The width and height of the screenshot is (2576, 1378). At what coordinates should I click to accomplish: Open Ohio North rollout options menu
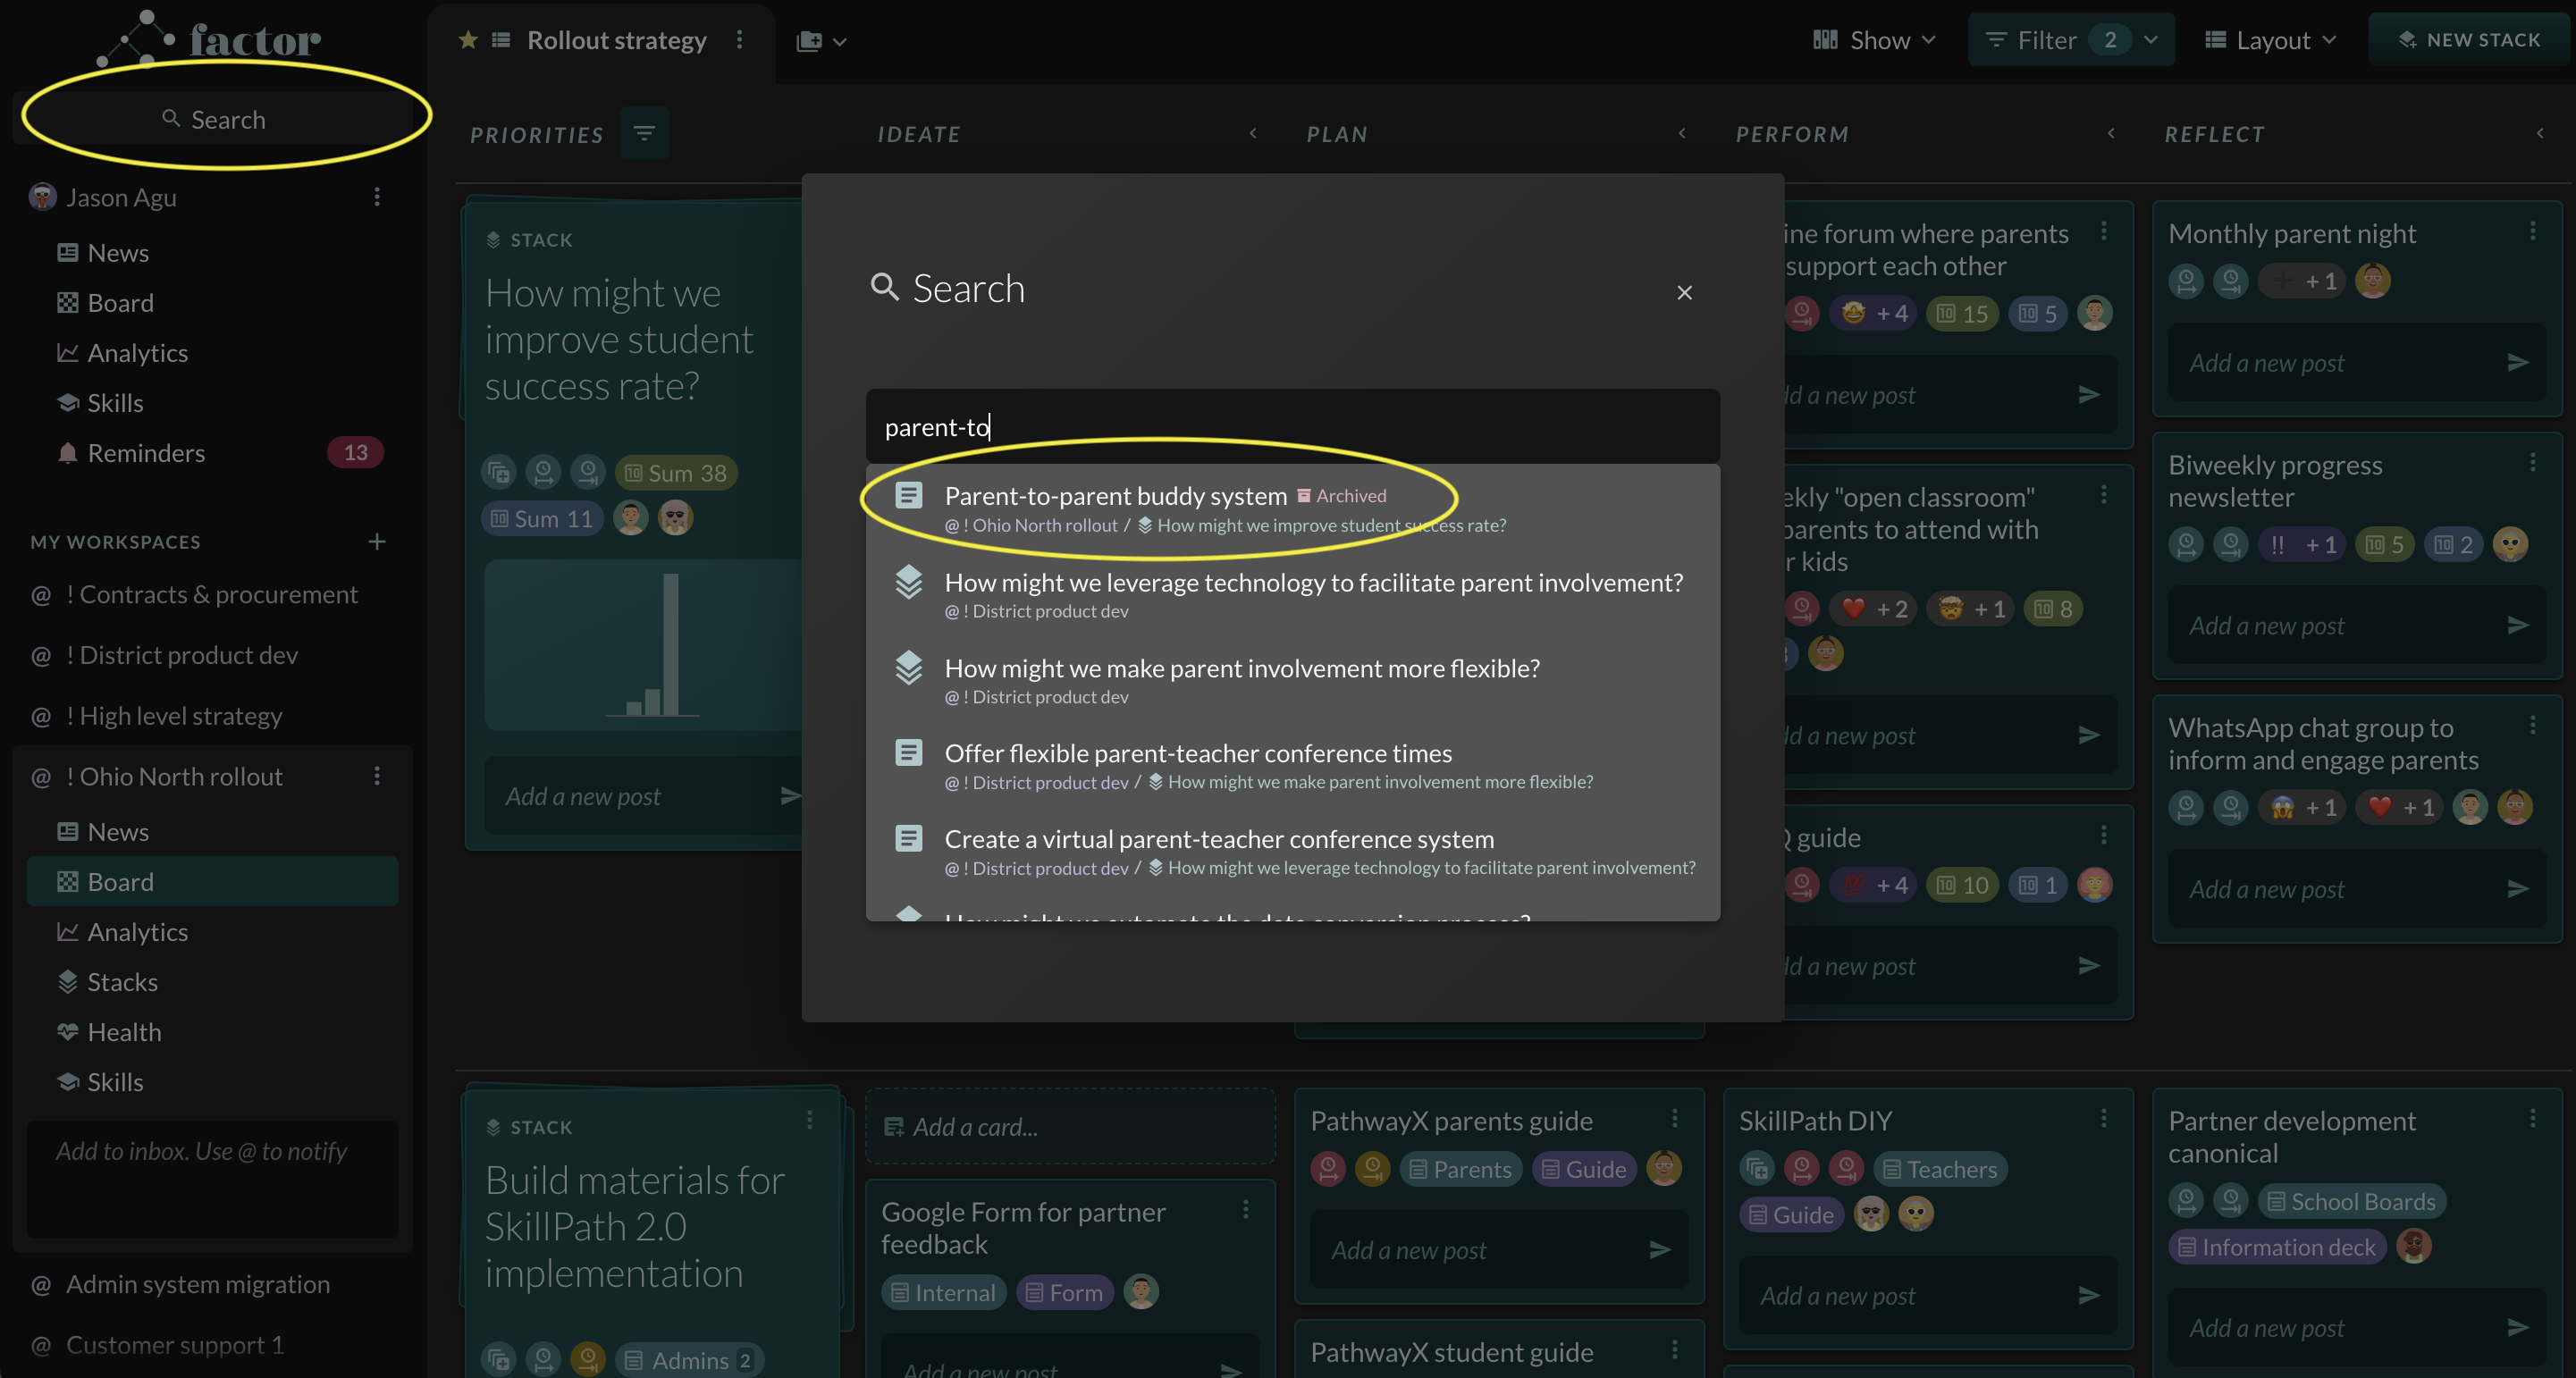pos(377,777)
